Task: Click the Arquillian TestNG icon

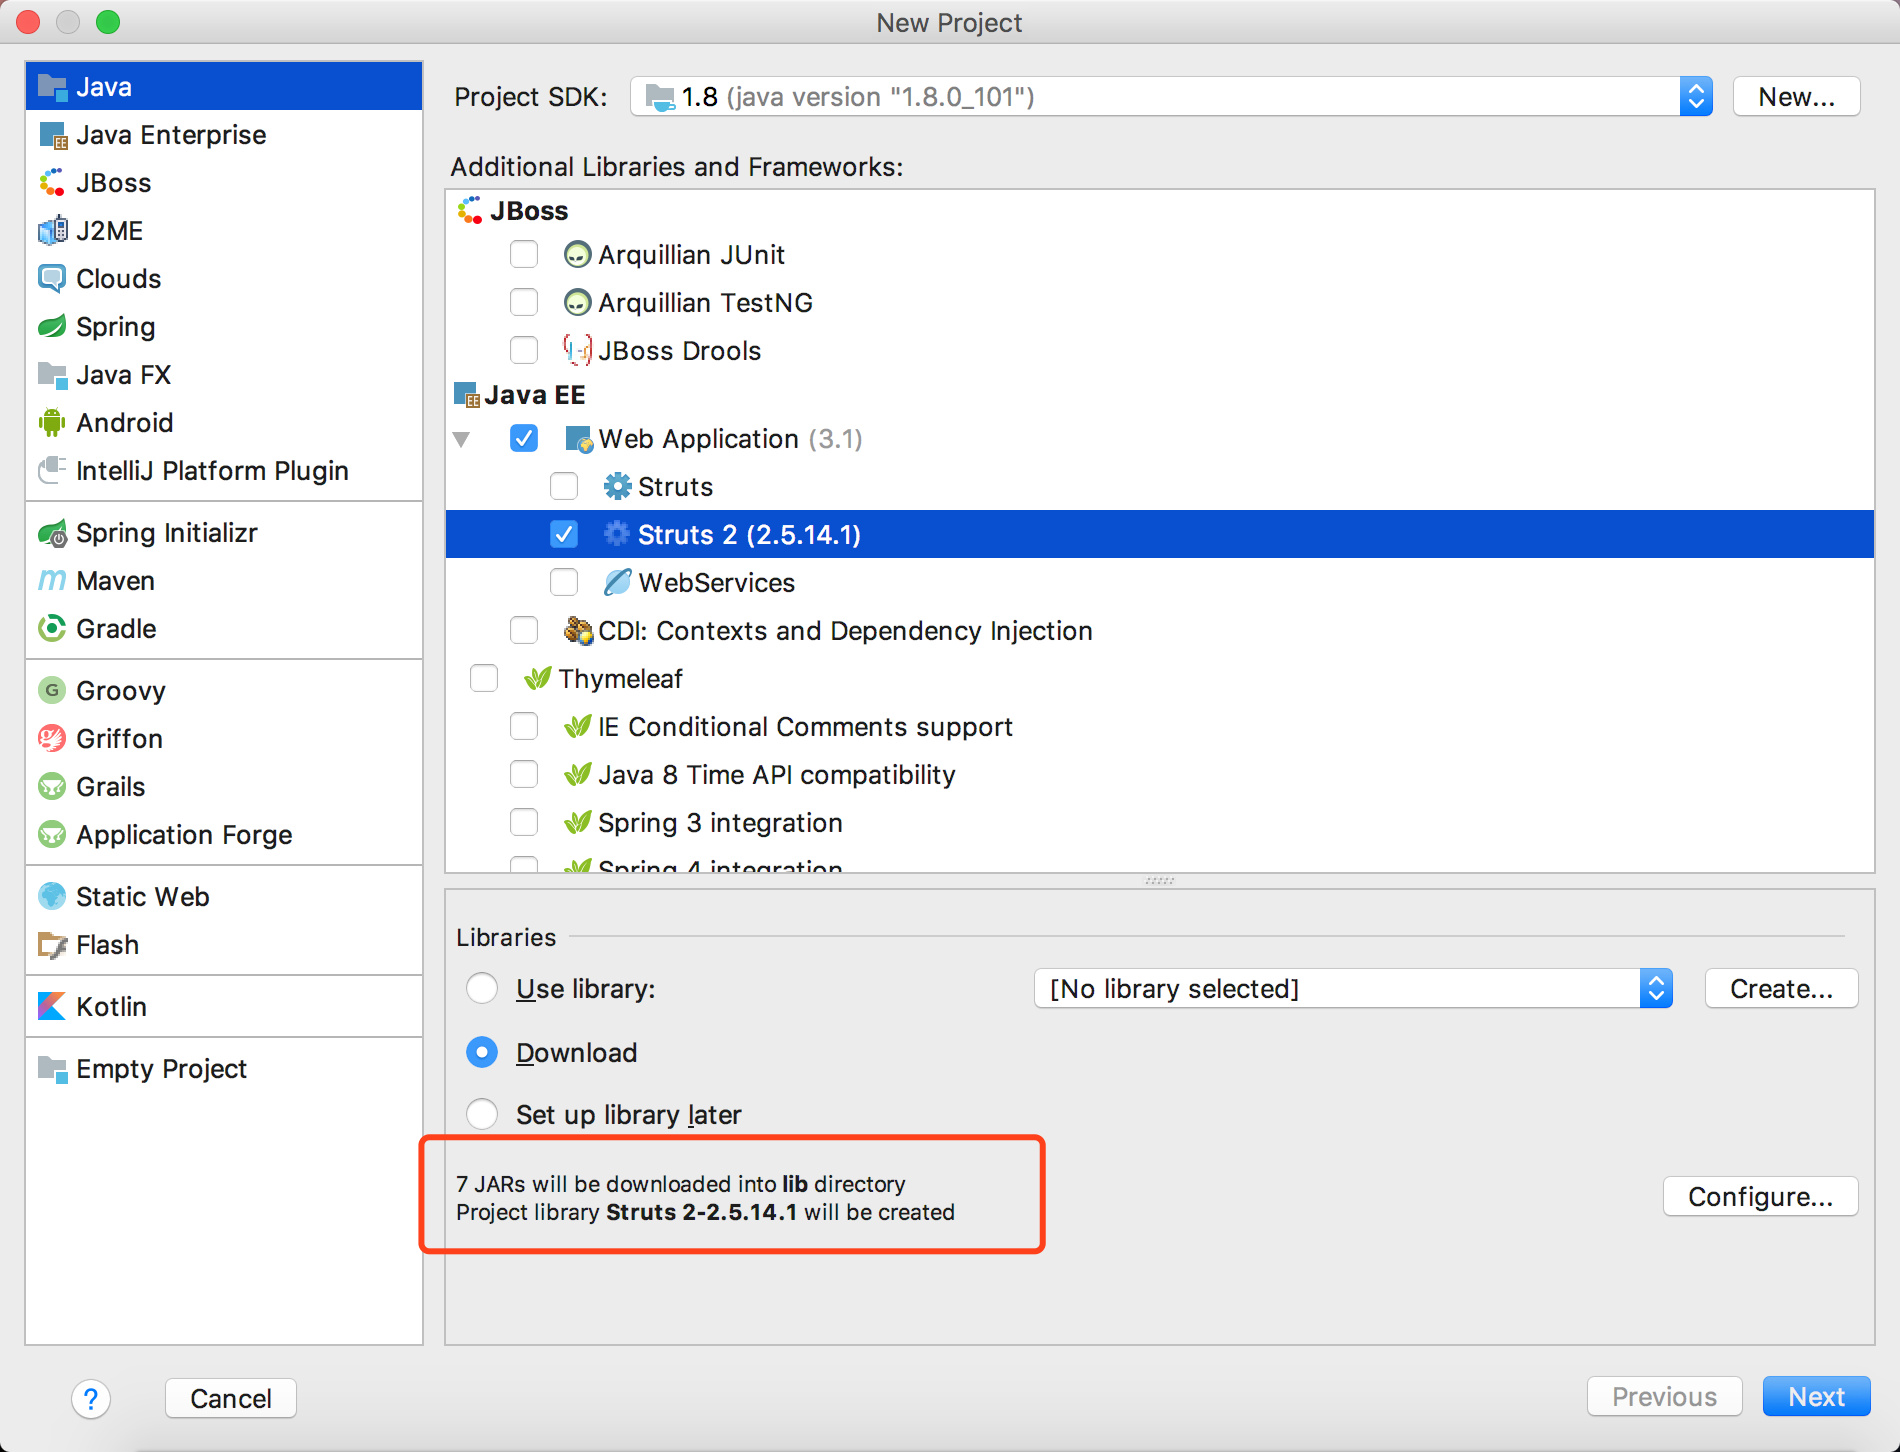Action: 578,303
